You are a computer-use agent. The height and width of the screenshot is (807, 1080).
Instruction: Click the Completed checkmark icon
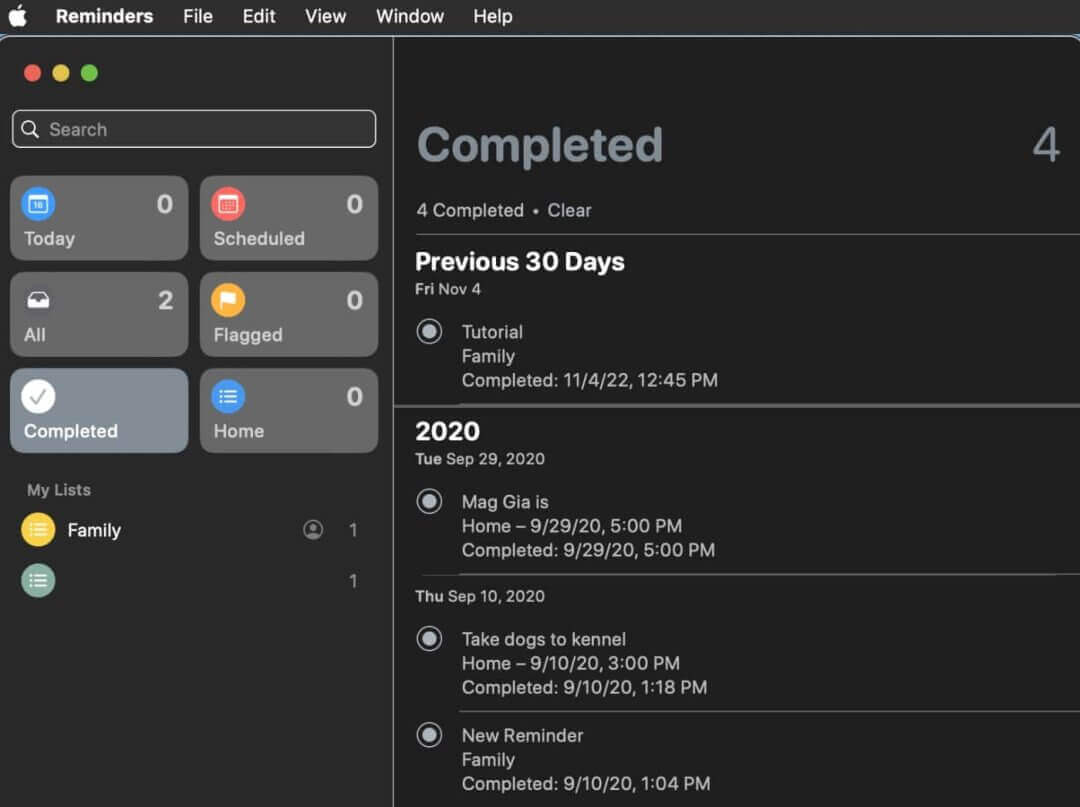[x=38, y=397]
